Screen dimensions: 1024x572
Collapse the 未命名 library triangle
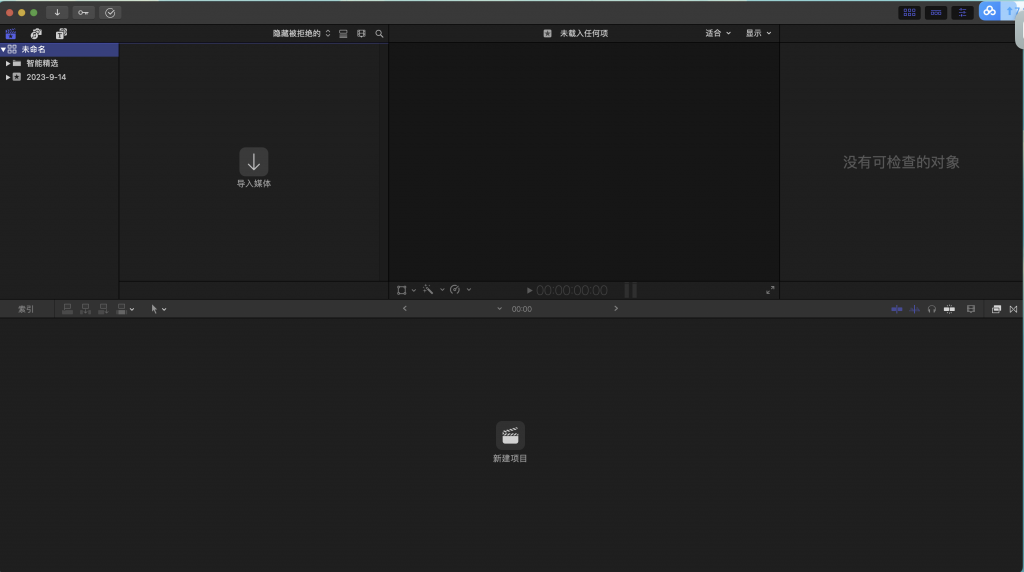[3, 50]
